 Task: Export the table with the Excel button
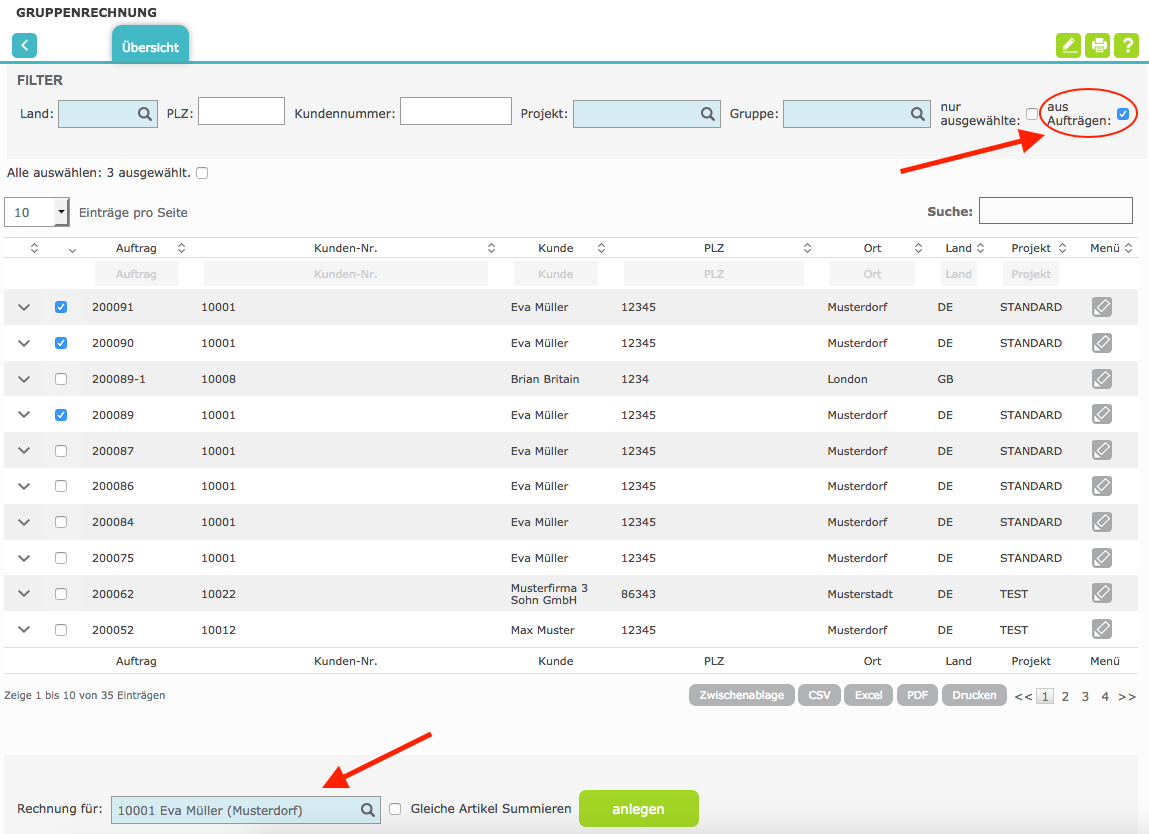[x=868, y=695]
